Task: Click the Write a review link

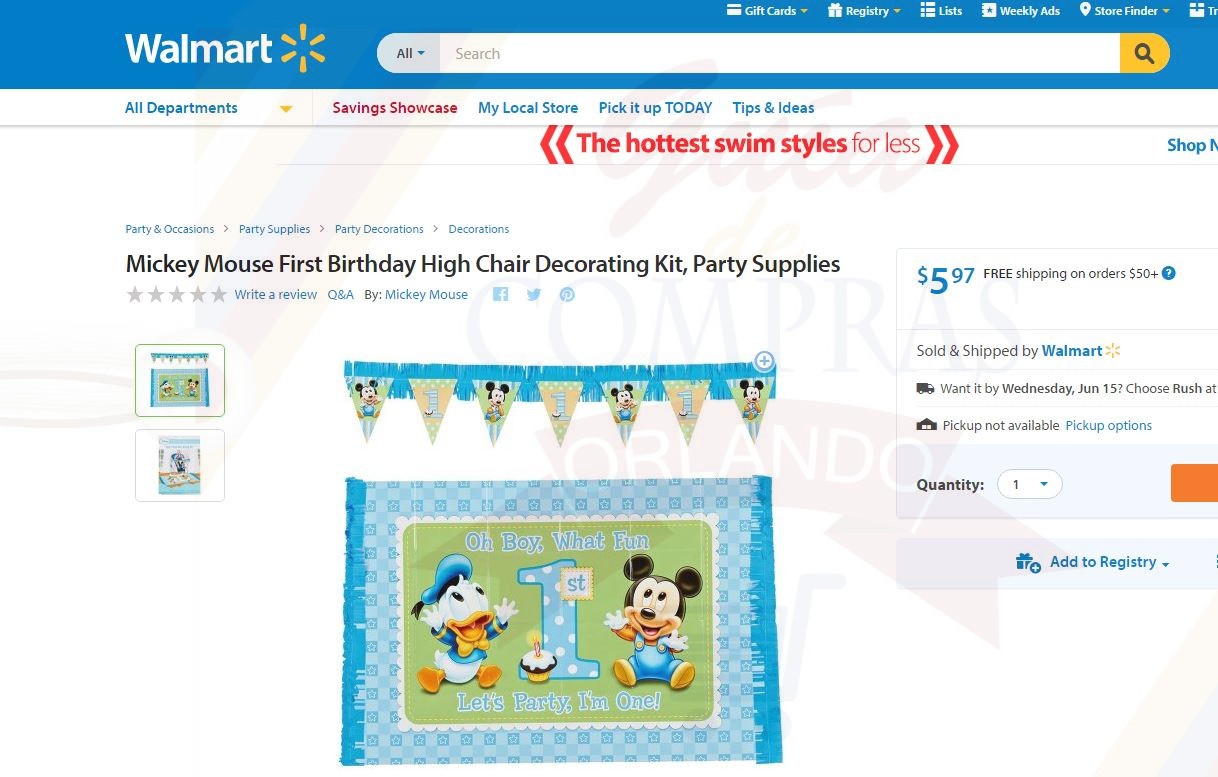Action: tap(276, 295)
